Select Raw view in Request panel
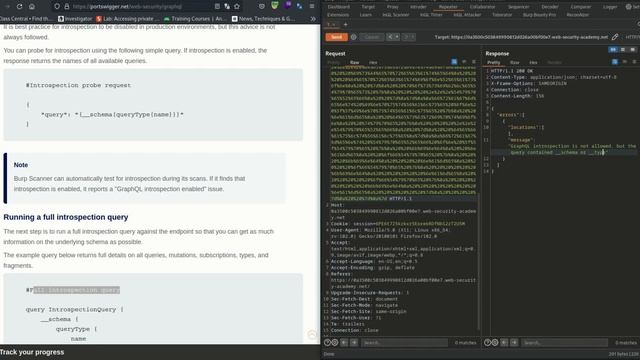Viewport: 640px width, 360px height. point(355,62)
